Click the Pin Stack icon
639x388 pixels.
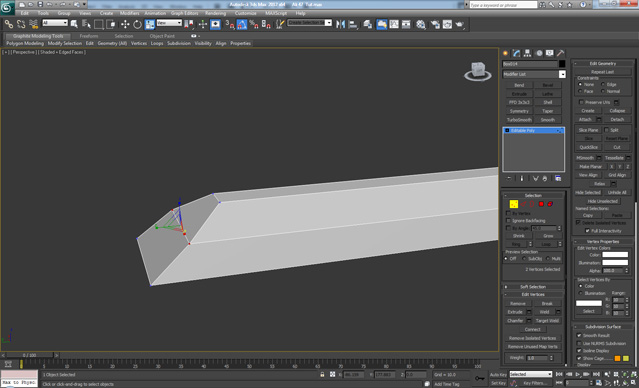[509, 179]
